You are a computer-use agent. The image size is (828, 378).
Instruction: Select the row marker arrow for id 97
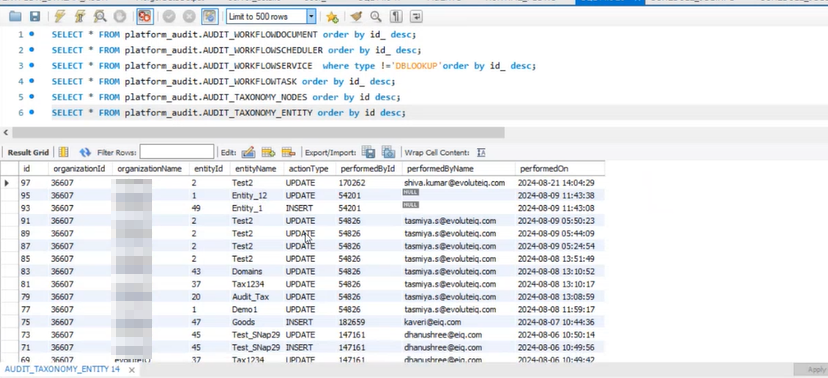pyautogui.click(x=7, y=183)
